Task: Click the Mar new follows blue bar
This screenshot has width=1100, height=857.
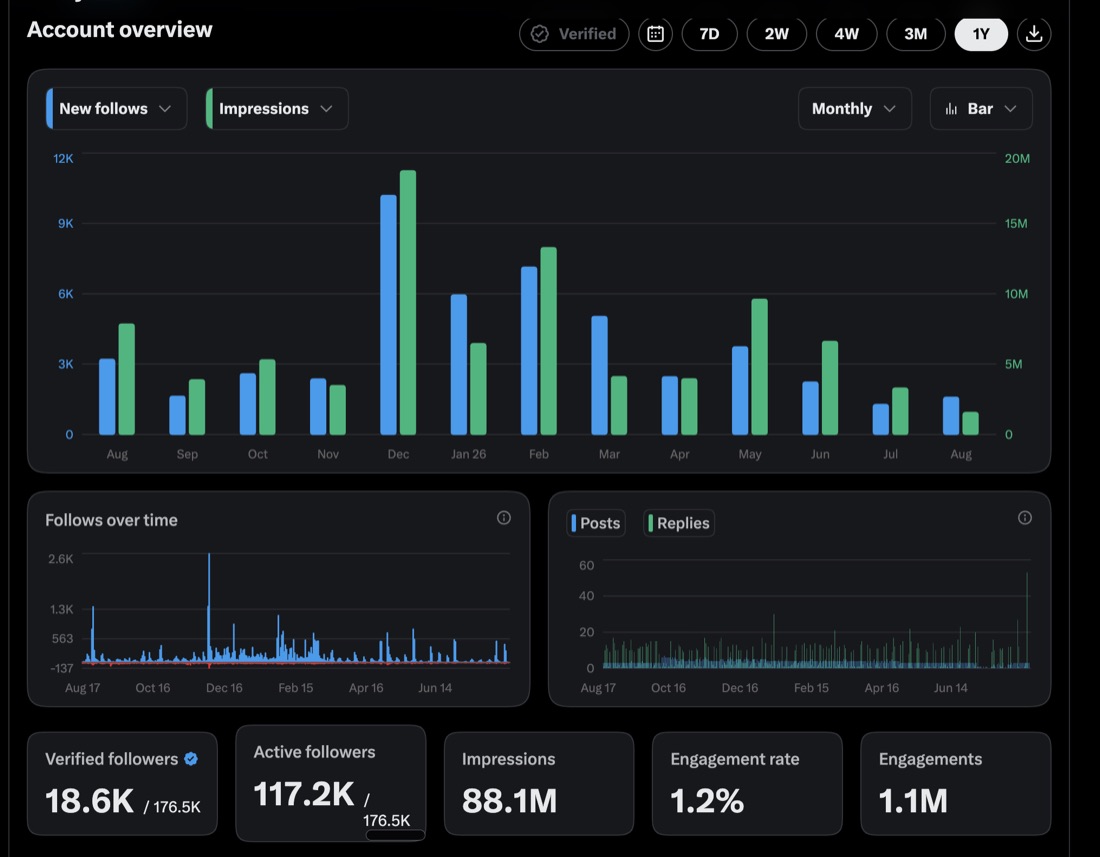Action: pos(599,375)
